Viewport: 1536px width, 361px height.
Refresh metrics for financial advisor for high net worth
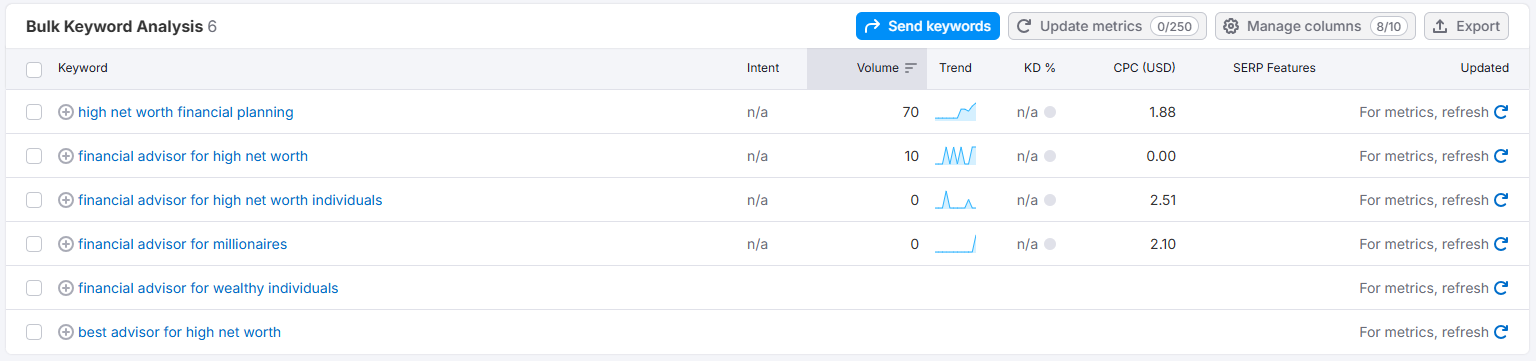tap(1500, 156)
